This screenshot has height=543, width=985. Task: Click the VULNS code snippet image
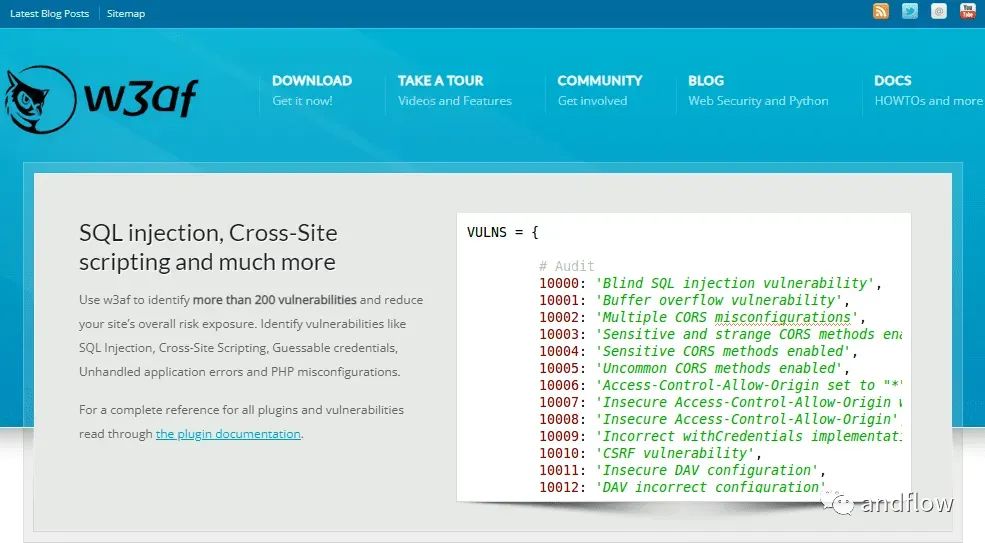(x=683, y=356)
